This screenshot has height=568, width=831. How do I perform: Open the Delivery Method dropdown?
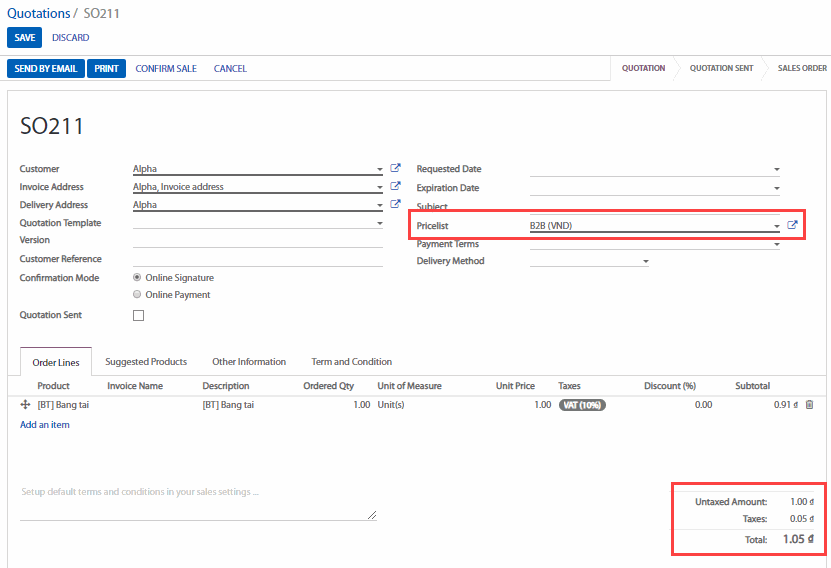tap(645, 262)
